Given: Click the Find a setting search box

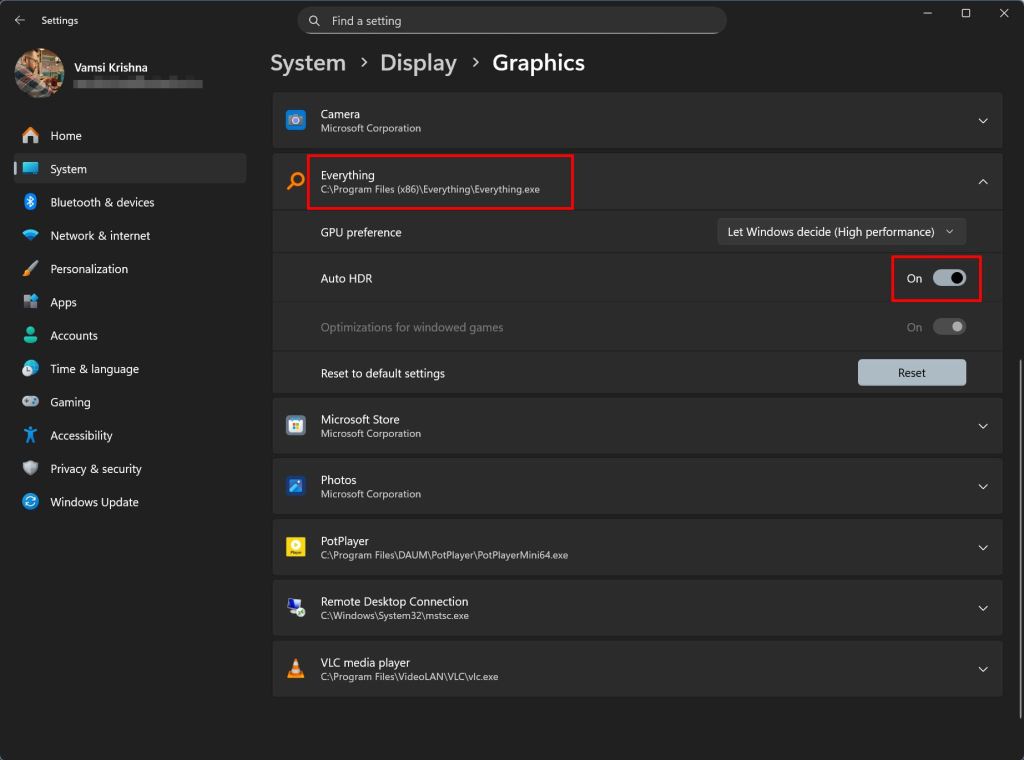Looking at the screenshot, I should pos(512,21).
